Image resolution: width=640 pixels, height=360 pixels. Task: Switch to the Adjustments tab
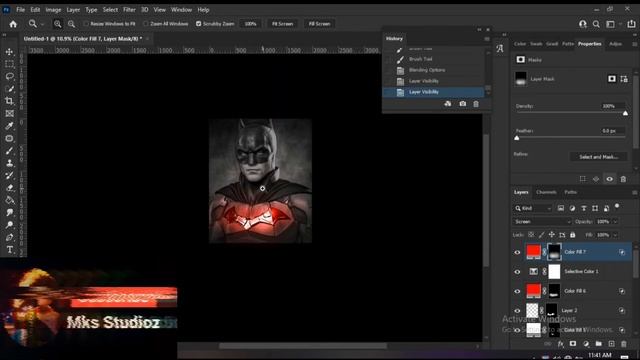point(615,44)
